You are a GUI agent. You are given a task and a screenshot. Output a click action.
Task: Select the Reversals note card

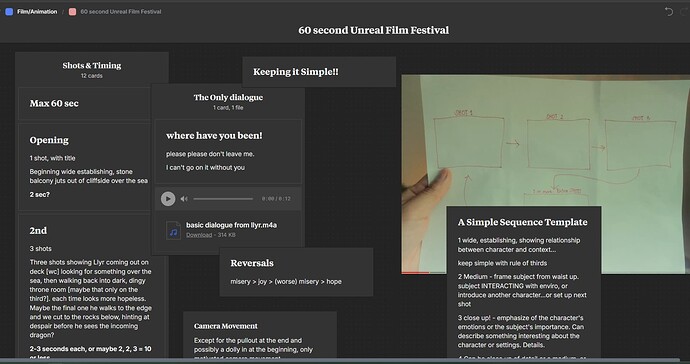point(296,272)
